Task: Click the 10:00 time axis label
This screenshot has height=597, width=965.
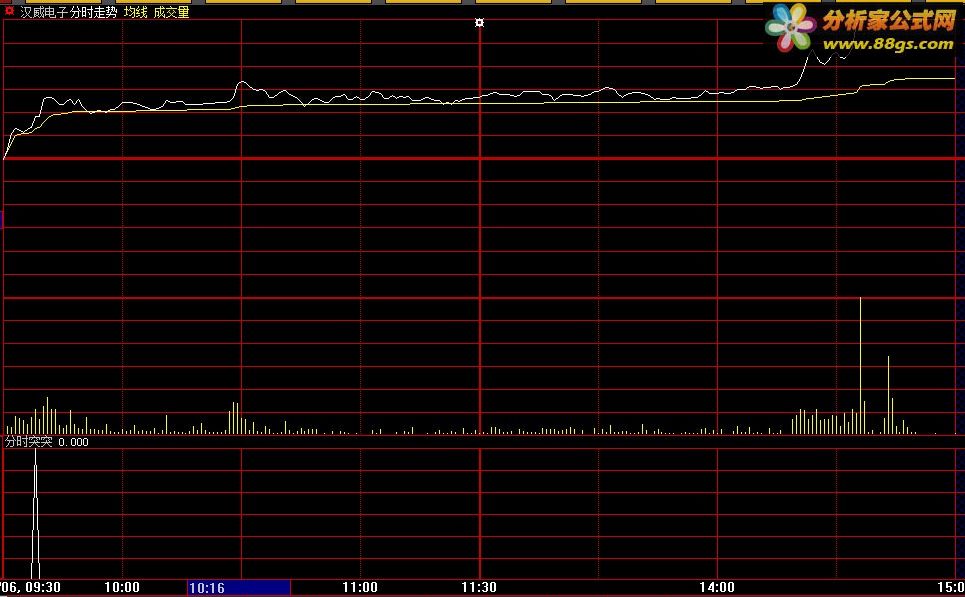Action: (122, 587)
